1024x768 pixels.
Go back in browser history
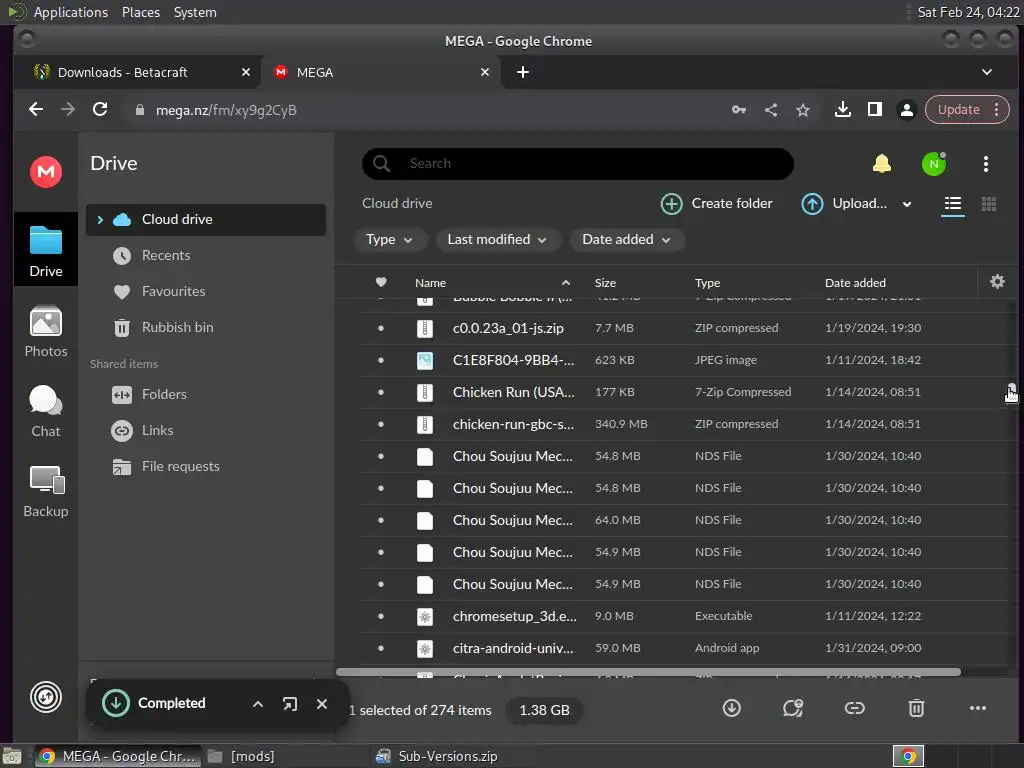click(x=36, y=110)
